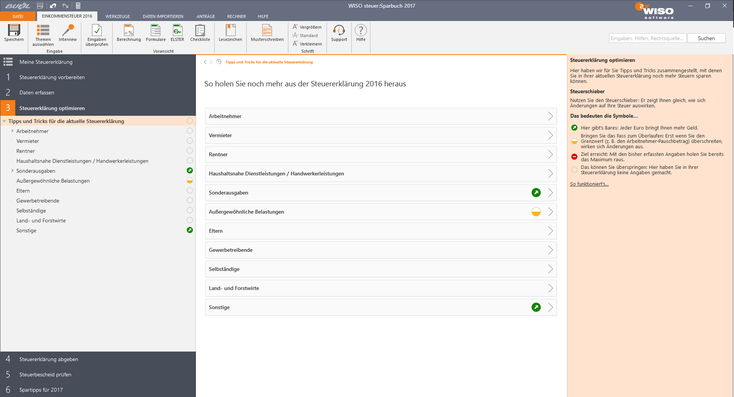Go to step 6 Spartipps für 2017
Viewport: 734px width, 397px height.
coord(98,390)
